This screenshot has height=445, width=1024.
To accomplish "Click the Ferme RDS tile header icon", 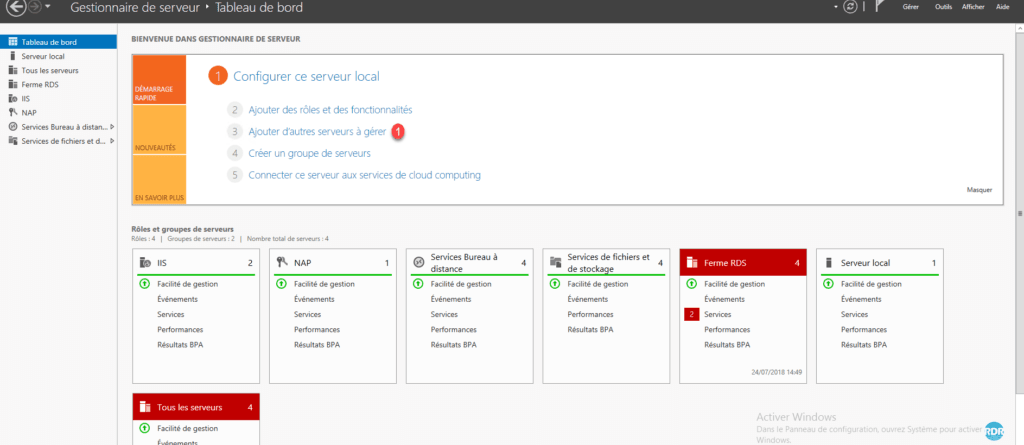I will 692,263.
